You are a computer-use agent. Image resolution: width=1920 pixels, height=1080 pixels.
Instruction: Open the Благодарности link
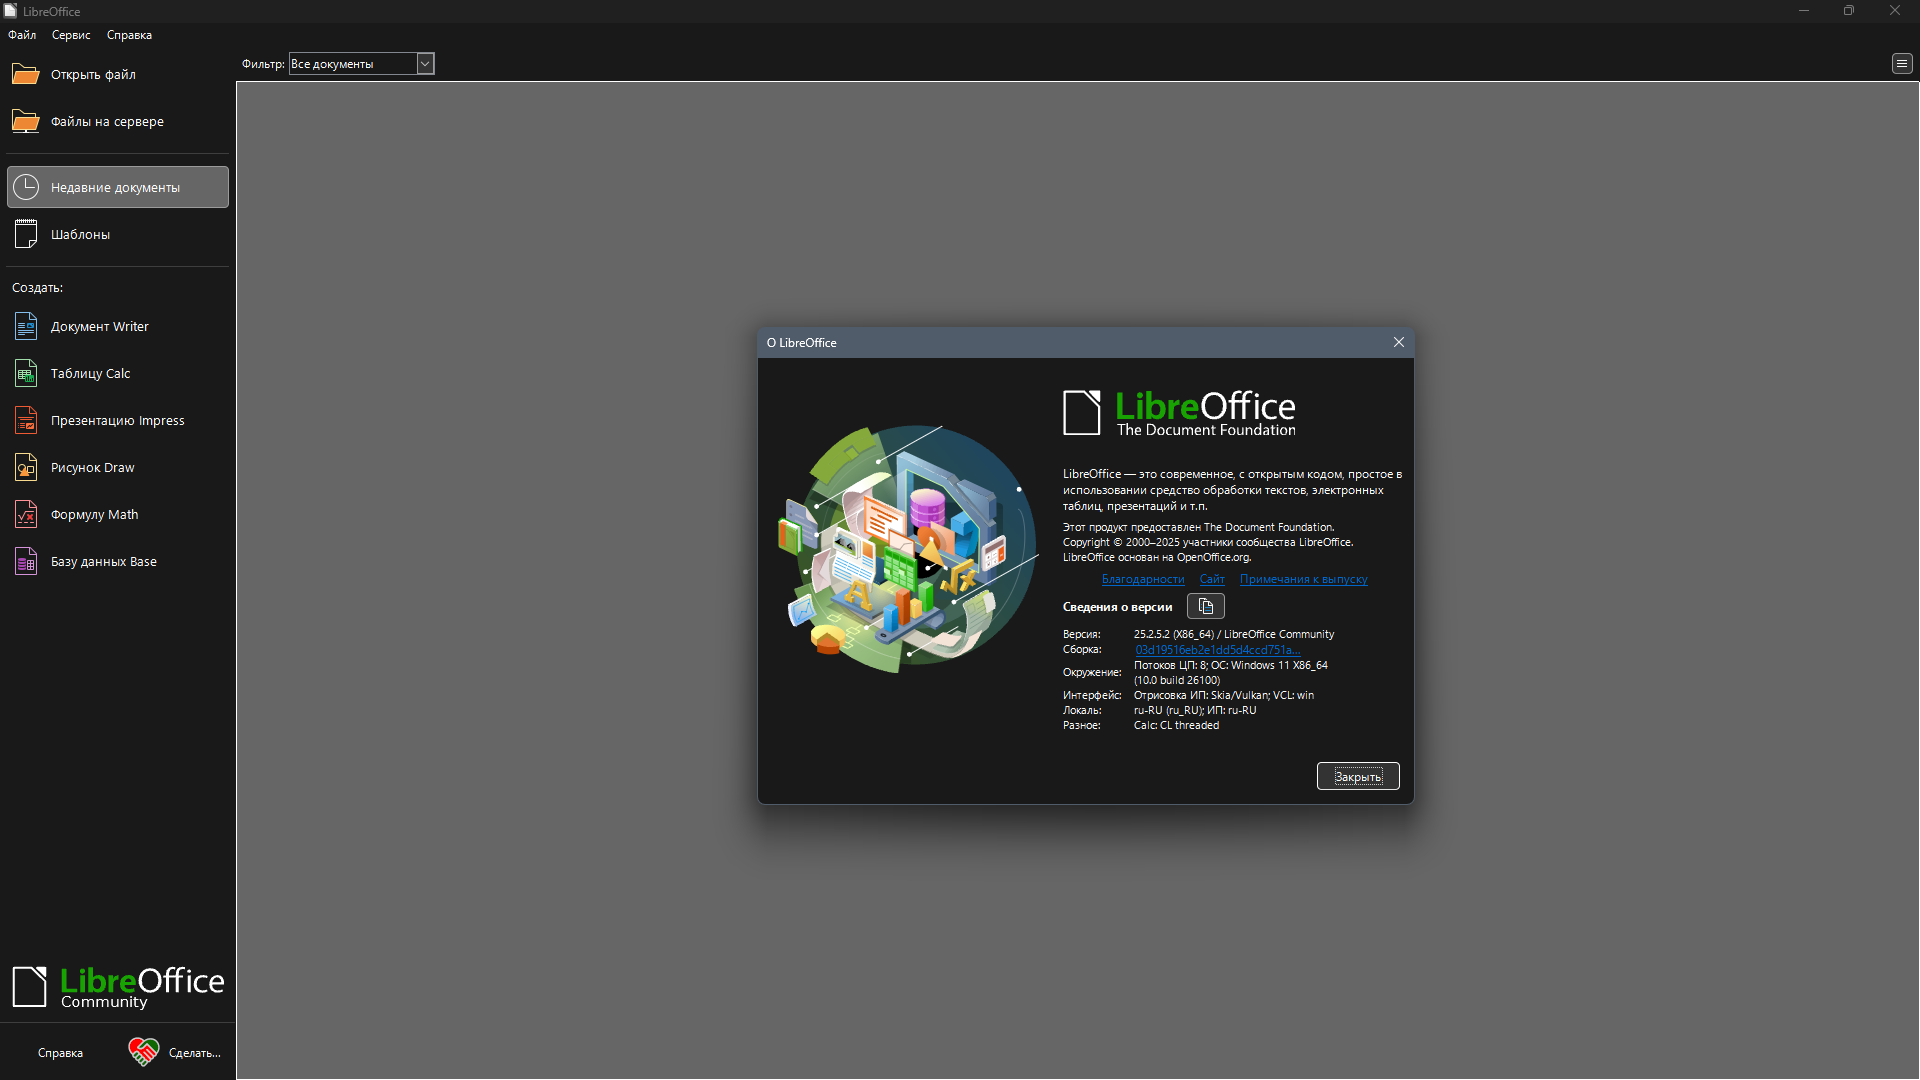click(x=1143, y=579)
